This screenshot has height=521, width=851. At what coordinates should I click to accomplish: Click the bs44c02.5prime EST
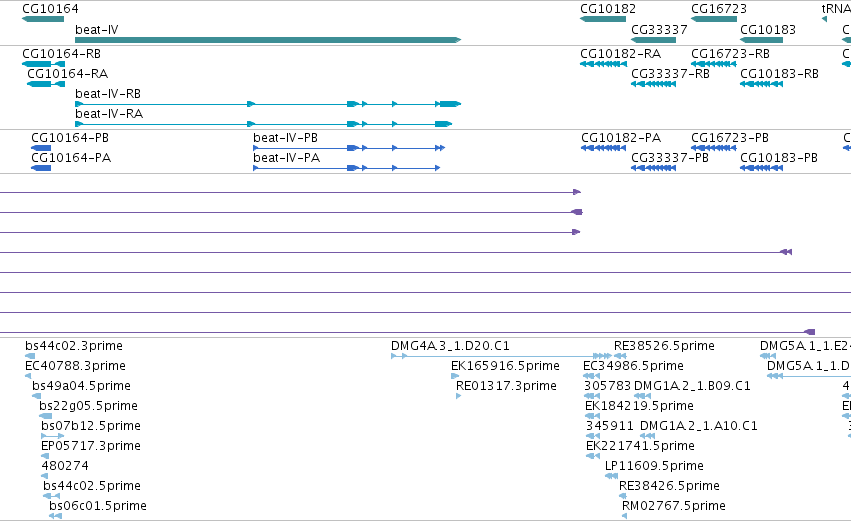pos(52,496)
